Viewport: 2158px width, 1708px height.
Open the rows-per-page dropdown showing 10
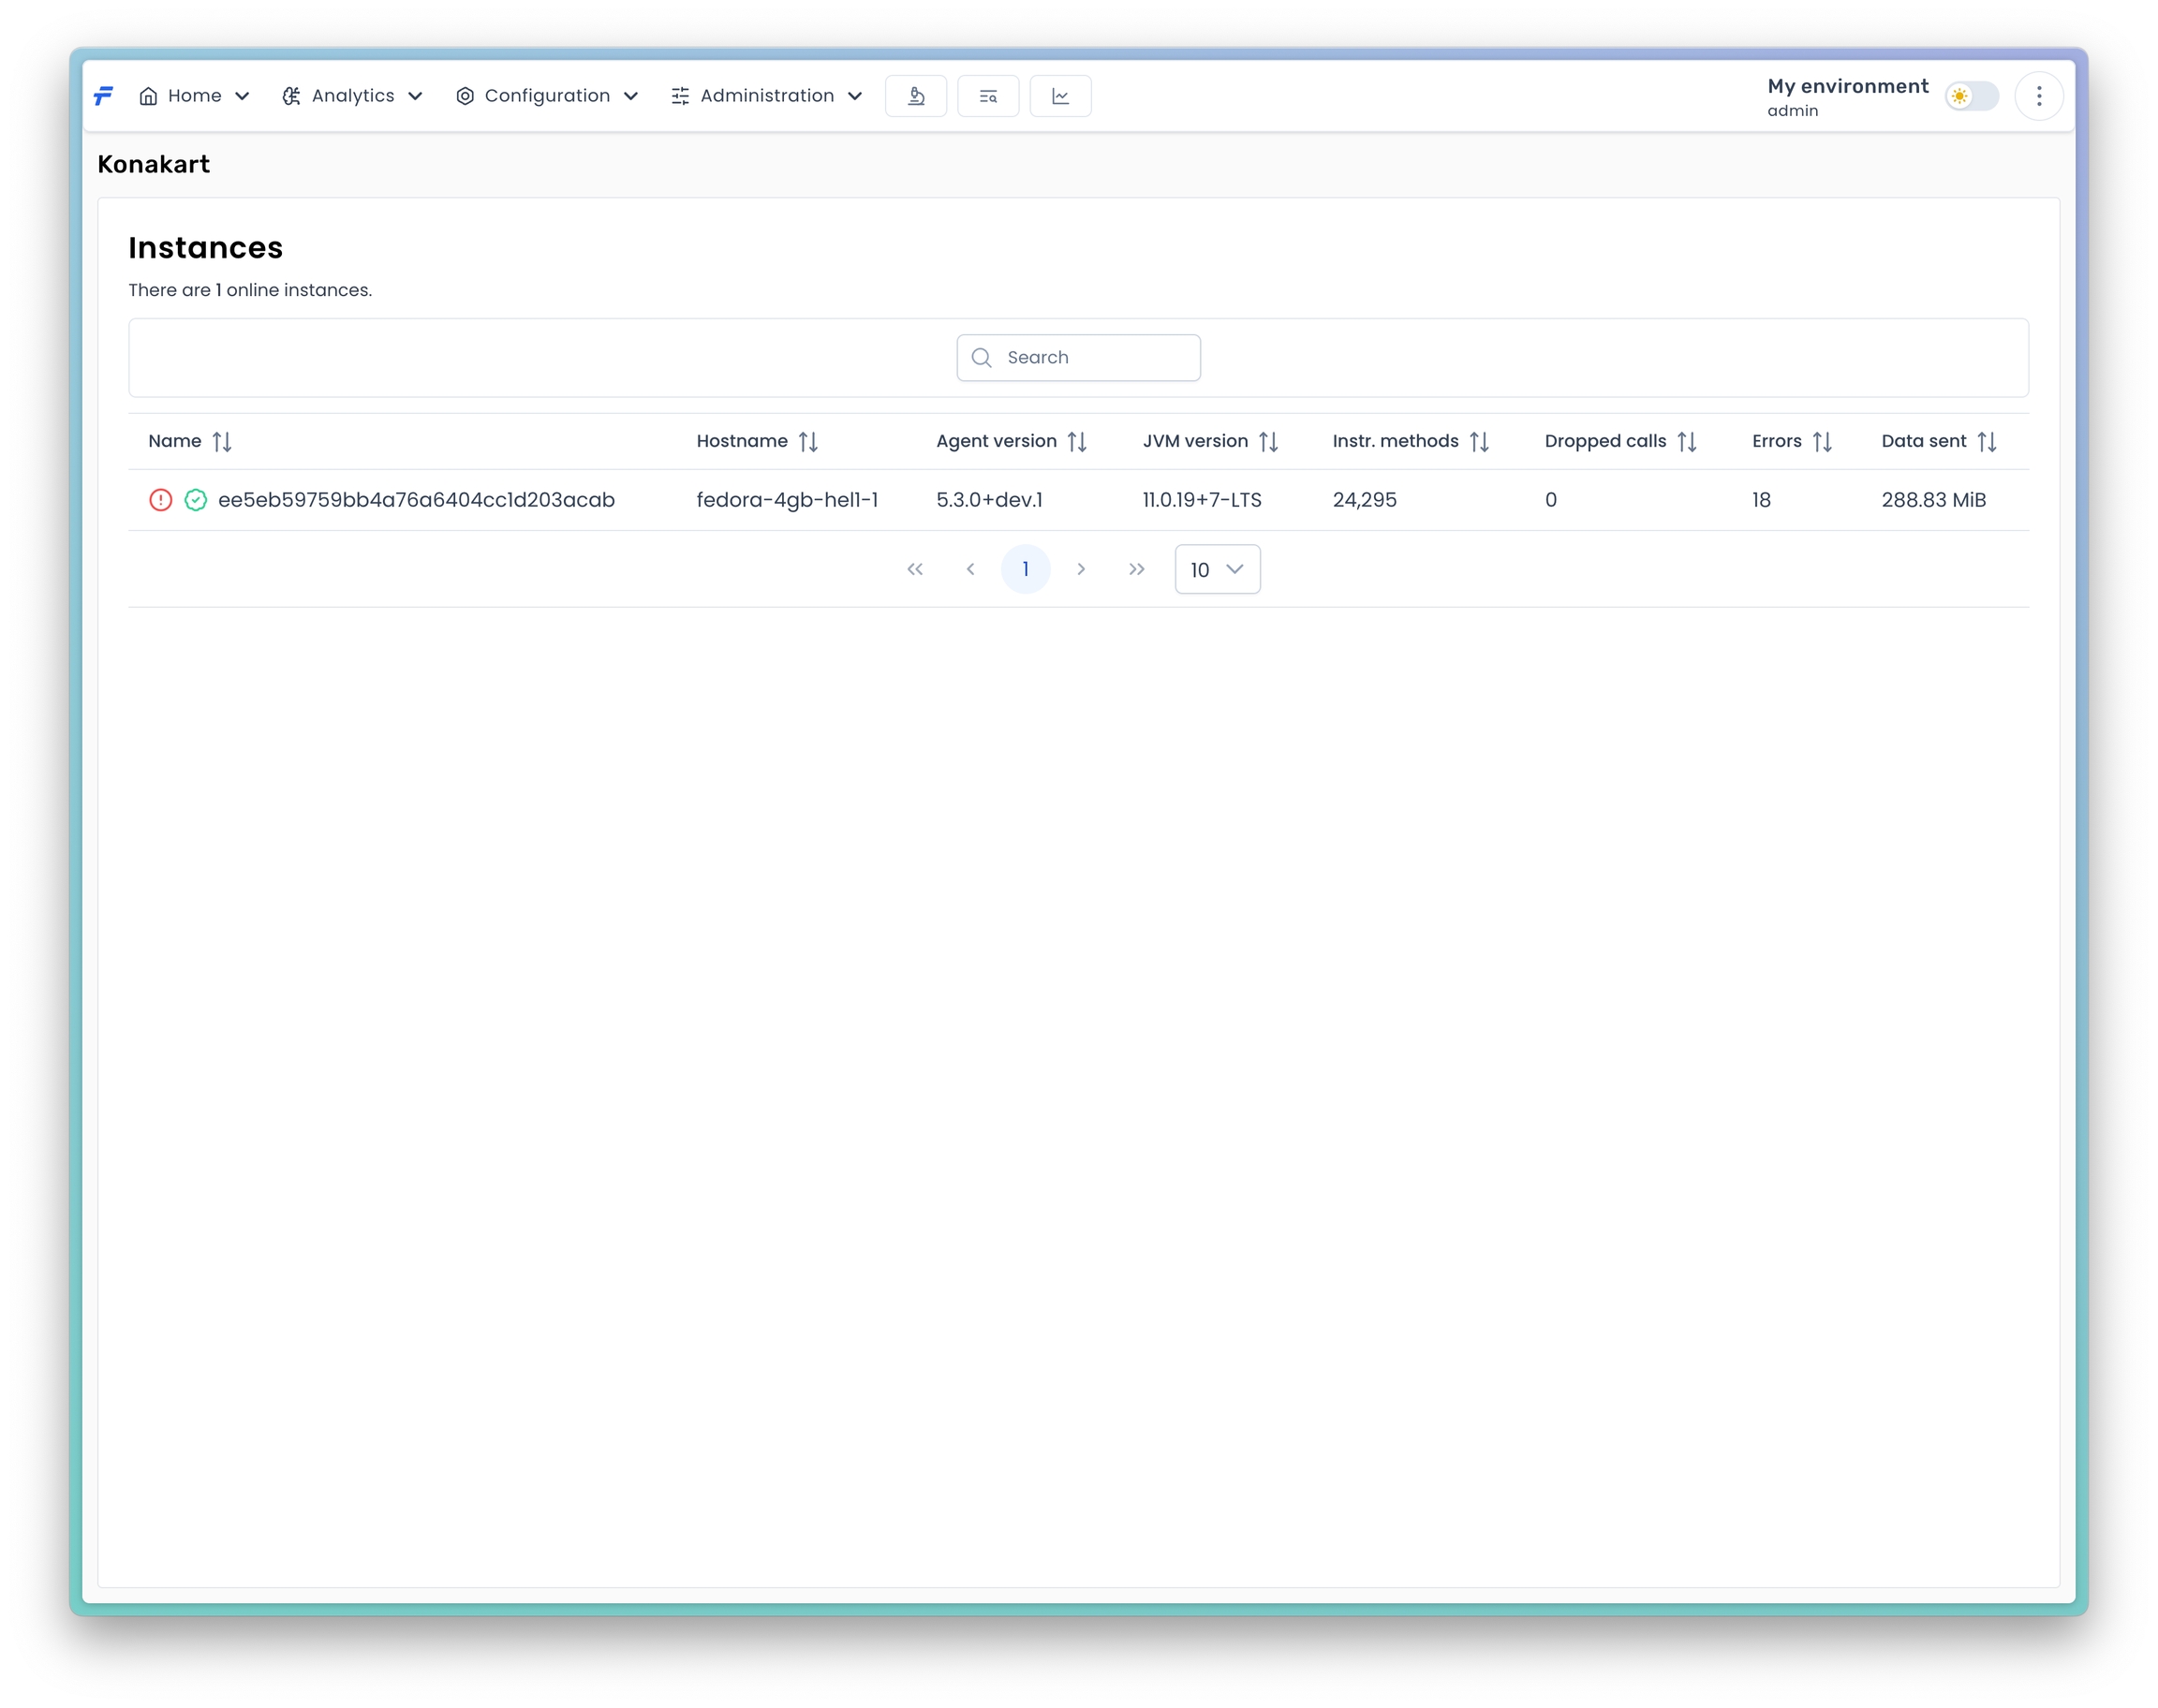pyautogui.click(x=1216, y=569)
